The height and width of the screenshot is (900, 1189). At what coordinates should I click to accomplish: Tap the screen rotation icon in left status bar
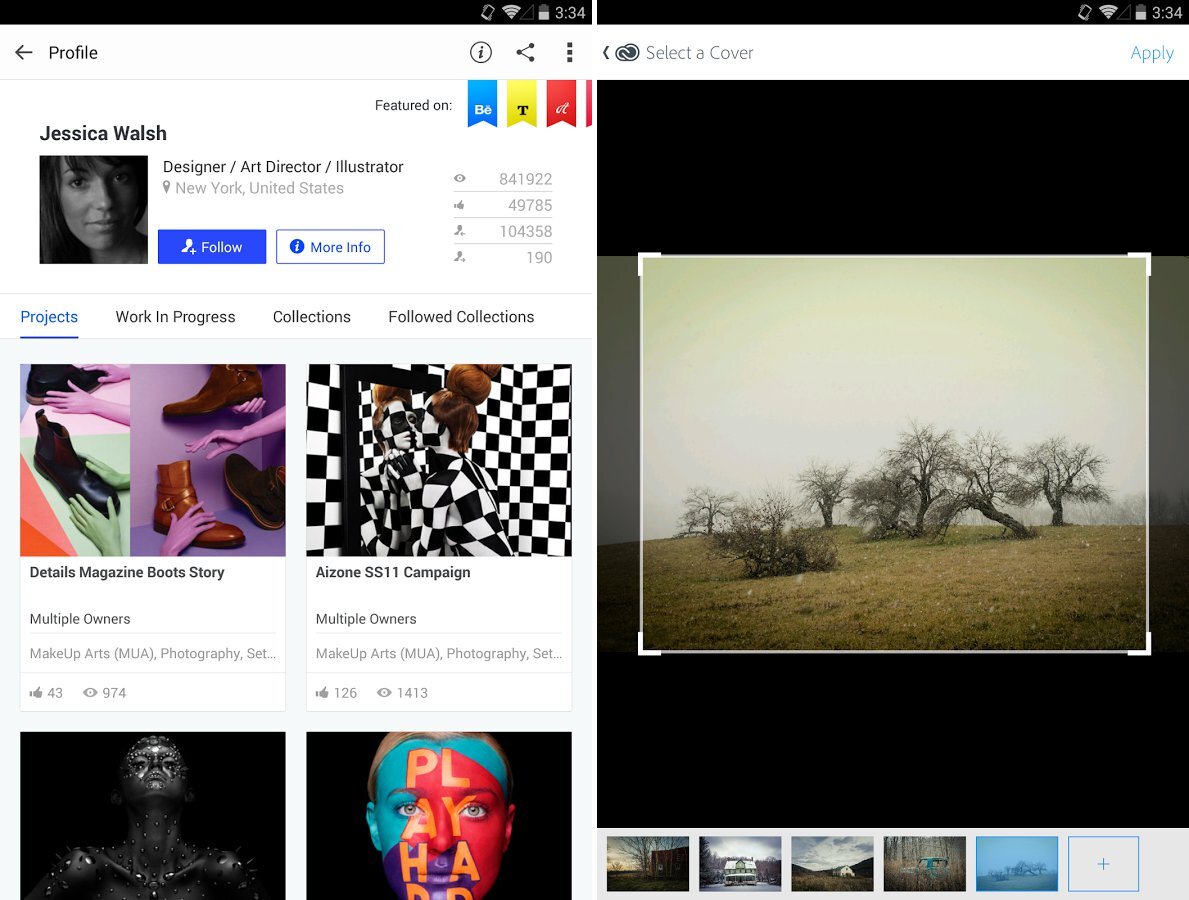coord(488,12)
